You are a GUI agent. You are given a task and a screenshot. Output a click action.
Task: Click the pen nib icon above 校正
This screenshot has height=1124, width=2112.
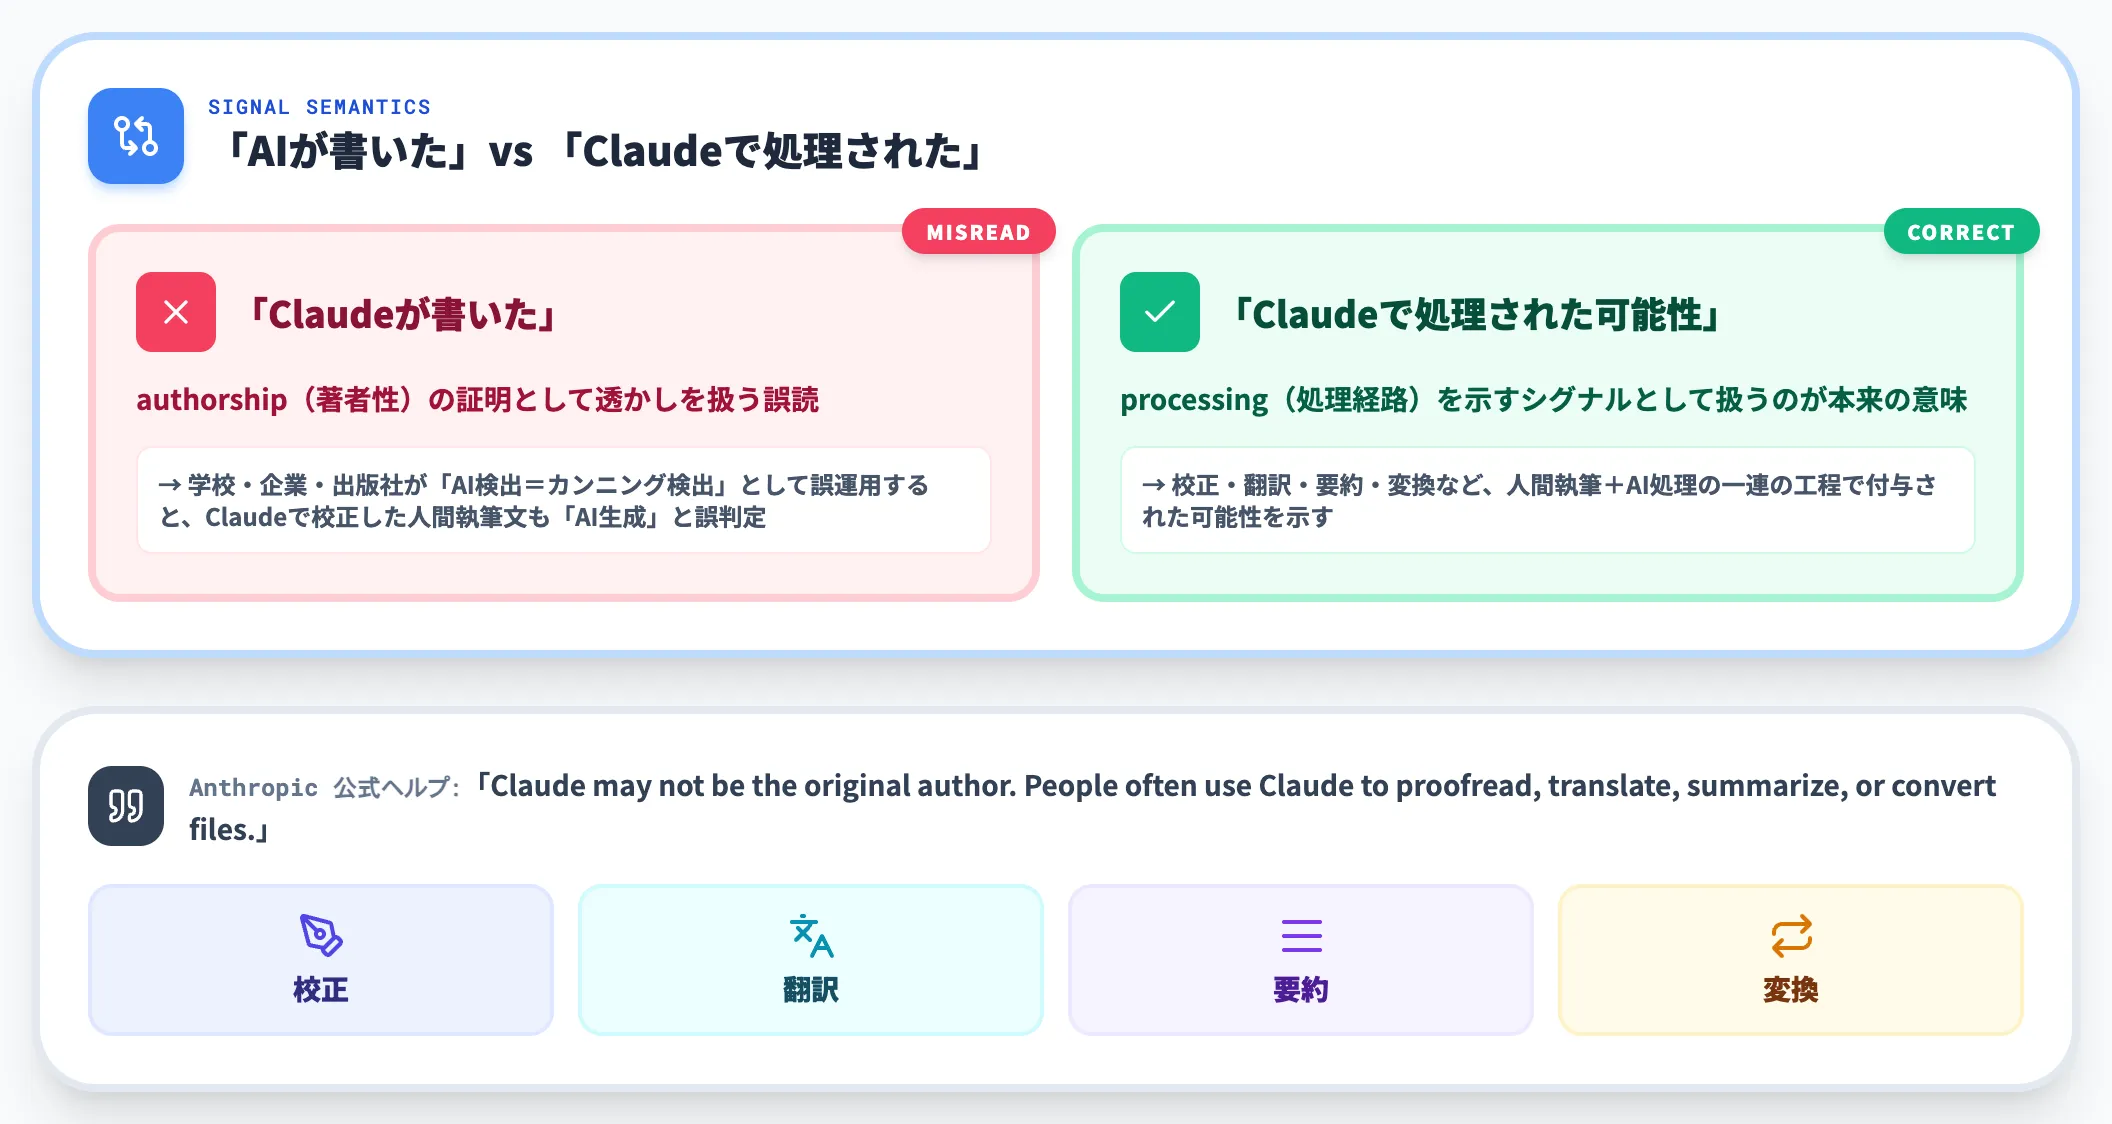pyautogui.click(x=321, y=936)
